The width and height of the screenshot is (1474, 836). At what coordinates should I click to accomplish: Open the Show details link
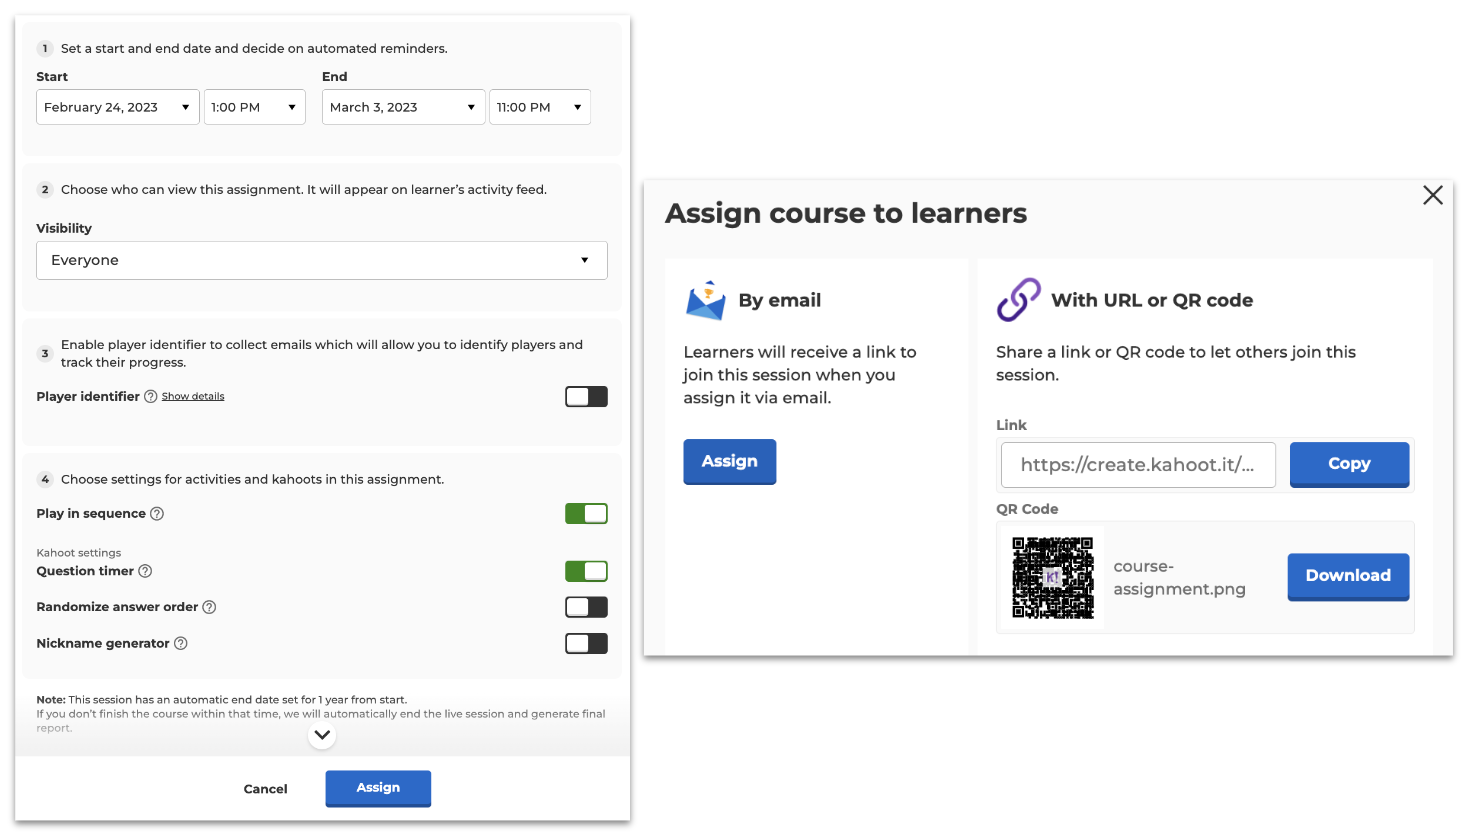[193, 397]
